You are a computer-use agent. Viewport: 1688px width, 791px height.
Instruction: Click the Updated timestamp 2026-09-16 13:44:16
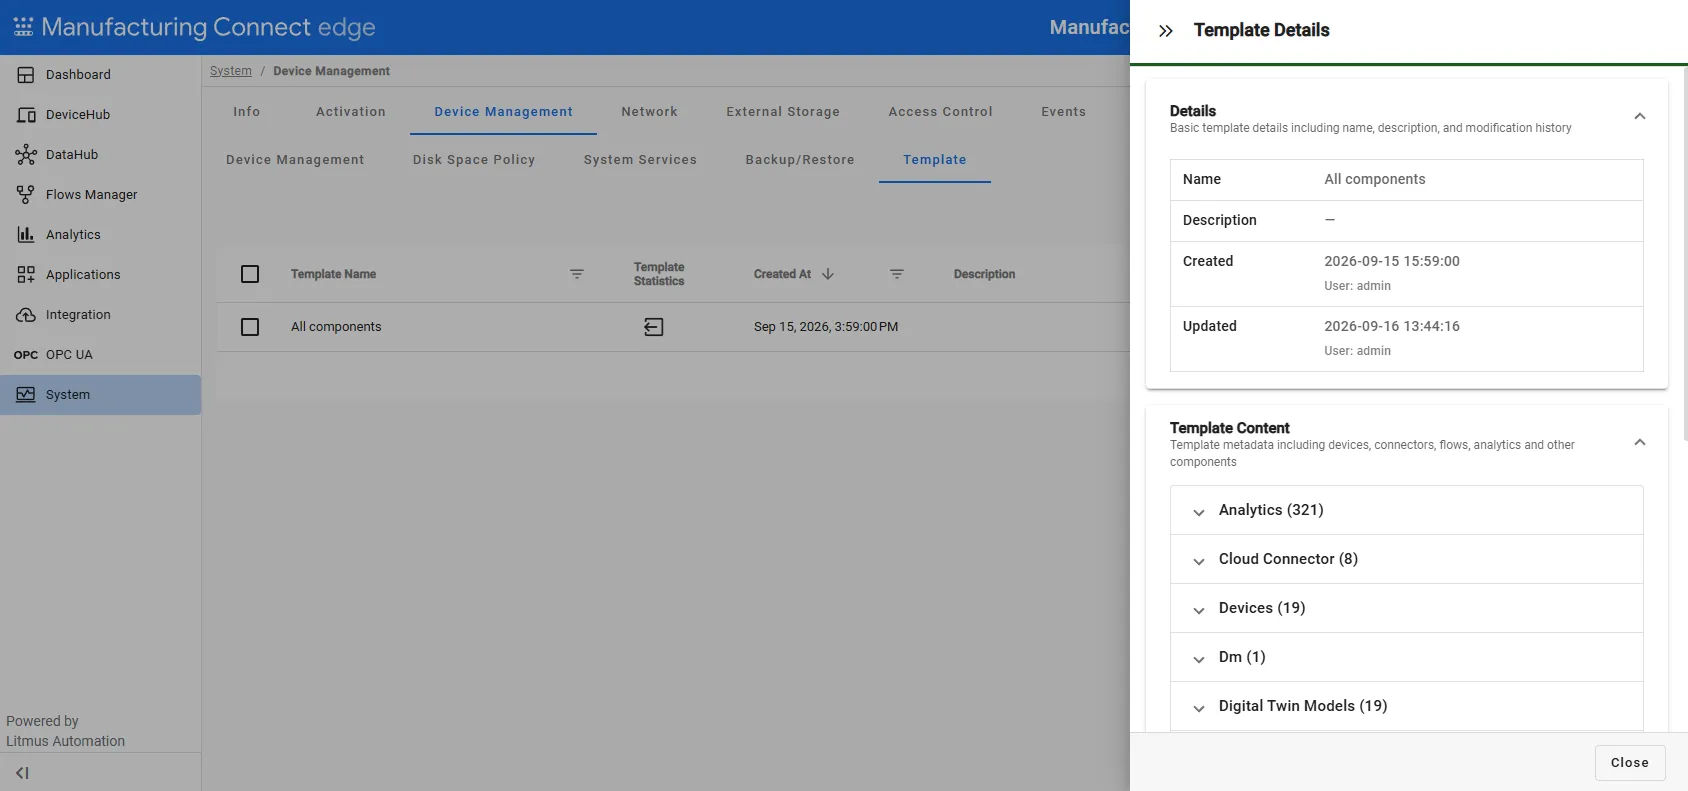point(1392,326)
